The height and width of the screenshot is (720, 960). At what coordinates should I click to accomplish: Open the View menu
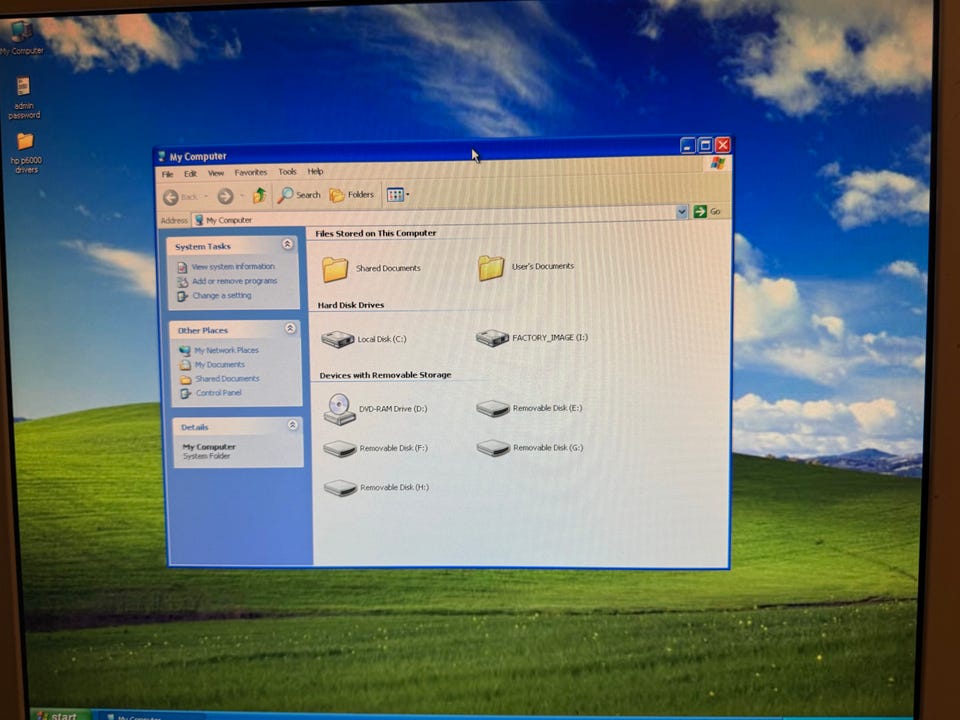coord(216,173)
